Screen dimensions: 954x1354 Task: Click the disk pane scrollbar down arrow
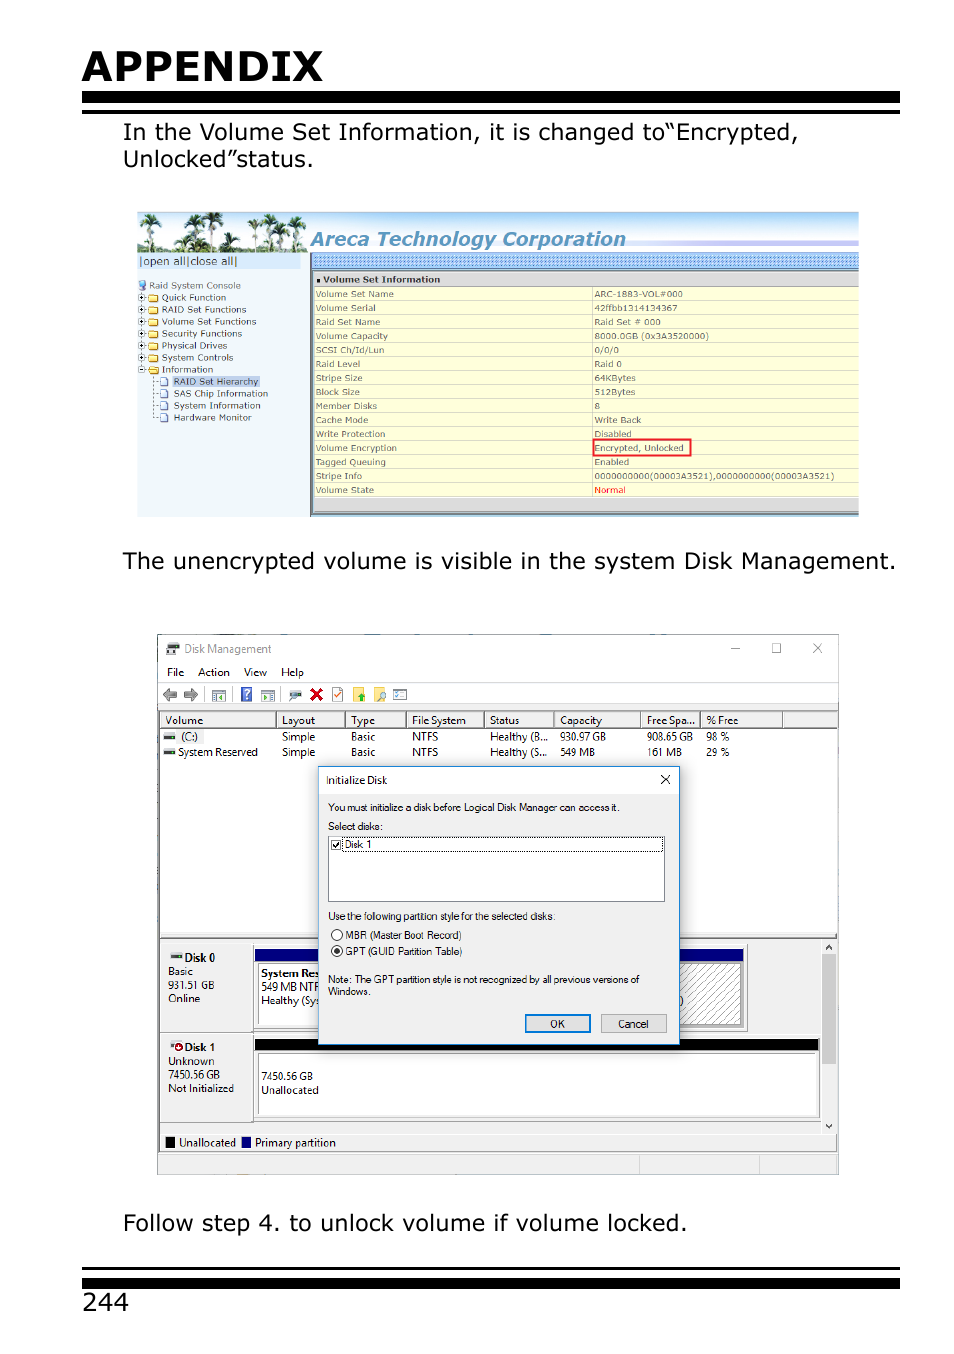click(x=829, y=1126)
